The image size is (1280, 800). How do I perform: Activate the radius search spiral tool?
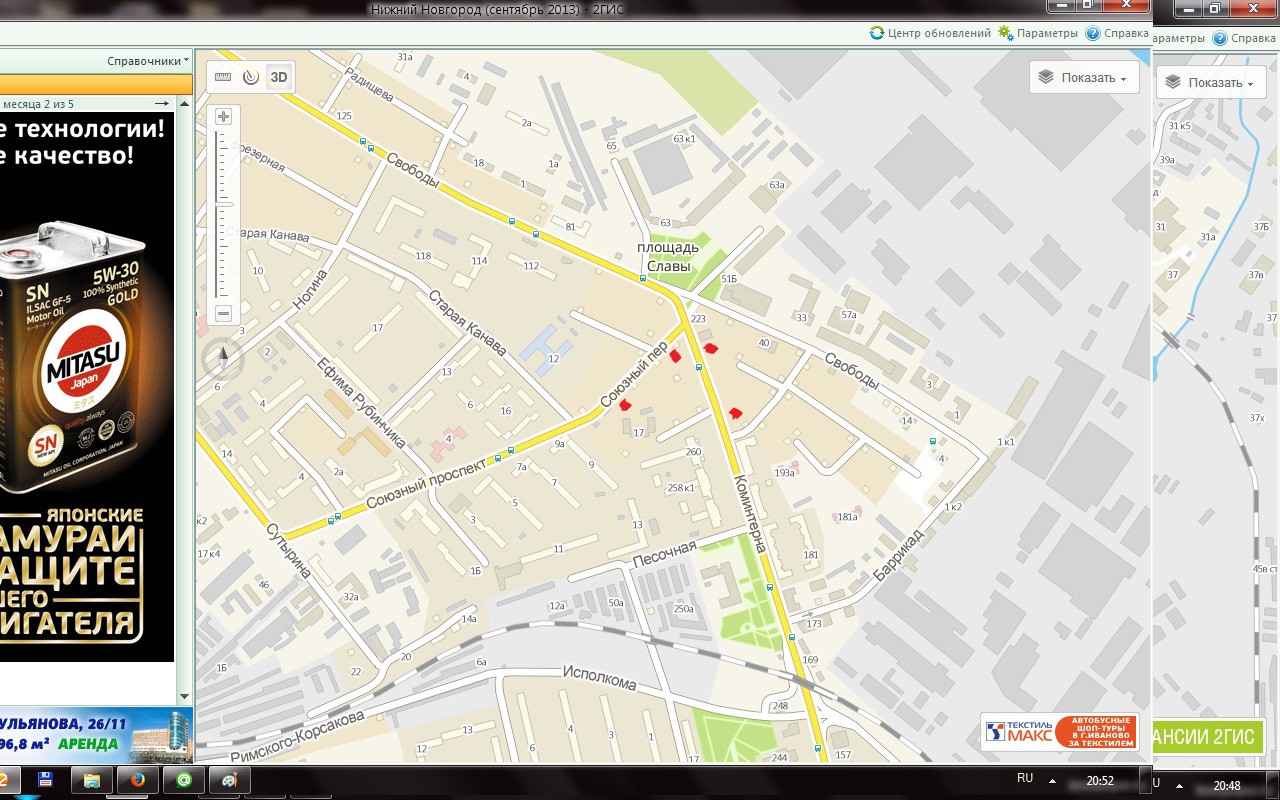(x=250, y=77)
